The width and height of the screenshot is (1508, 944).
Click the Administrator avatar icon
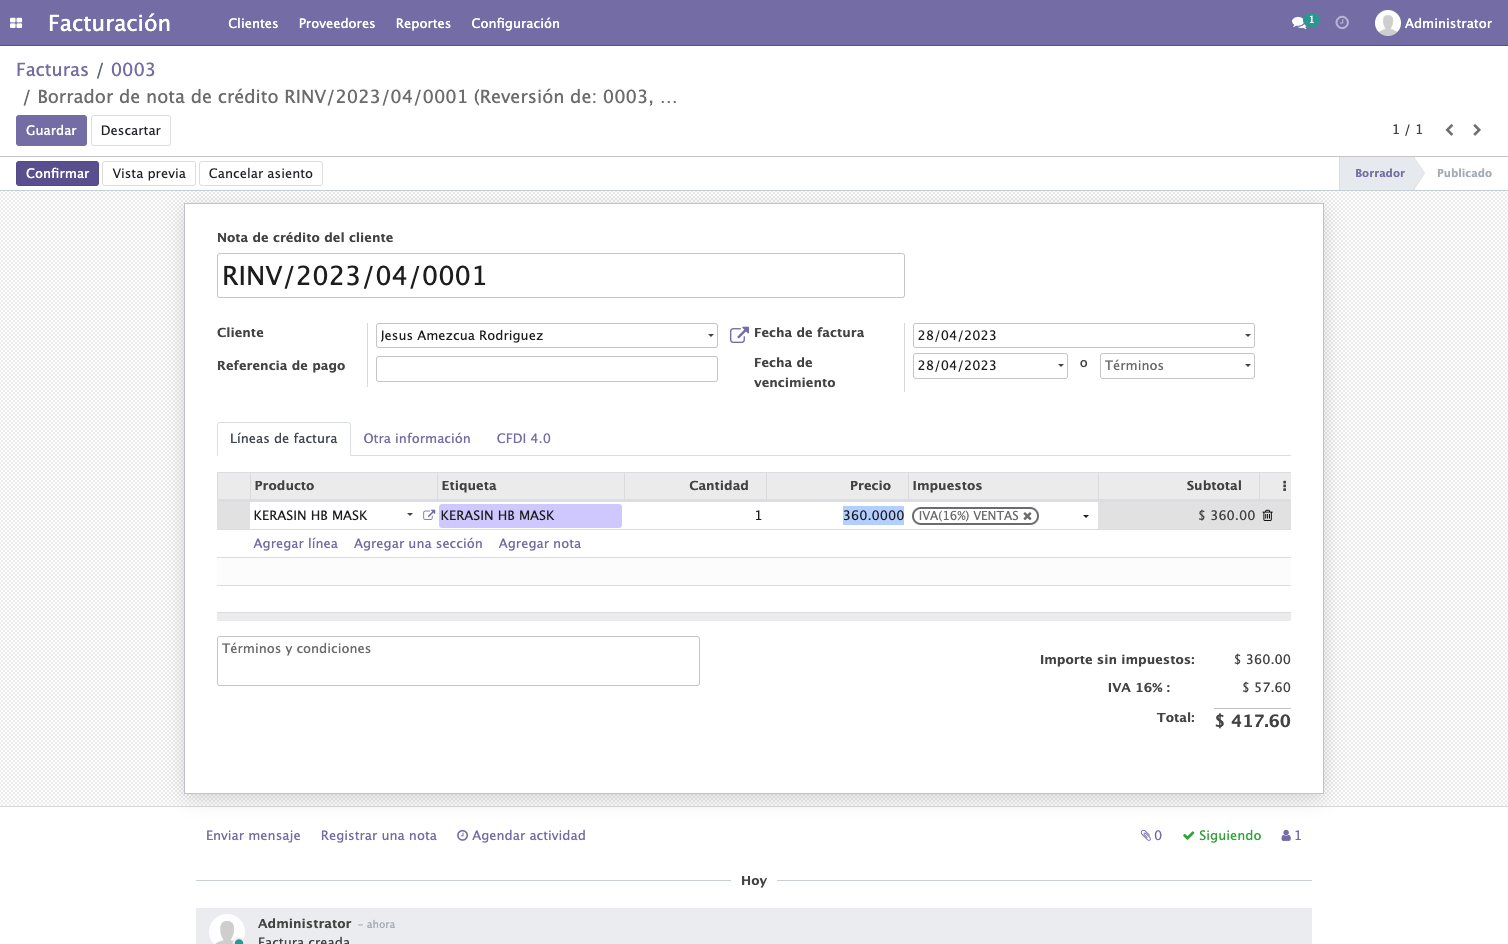pos(1387,23)
